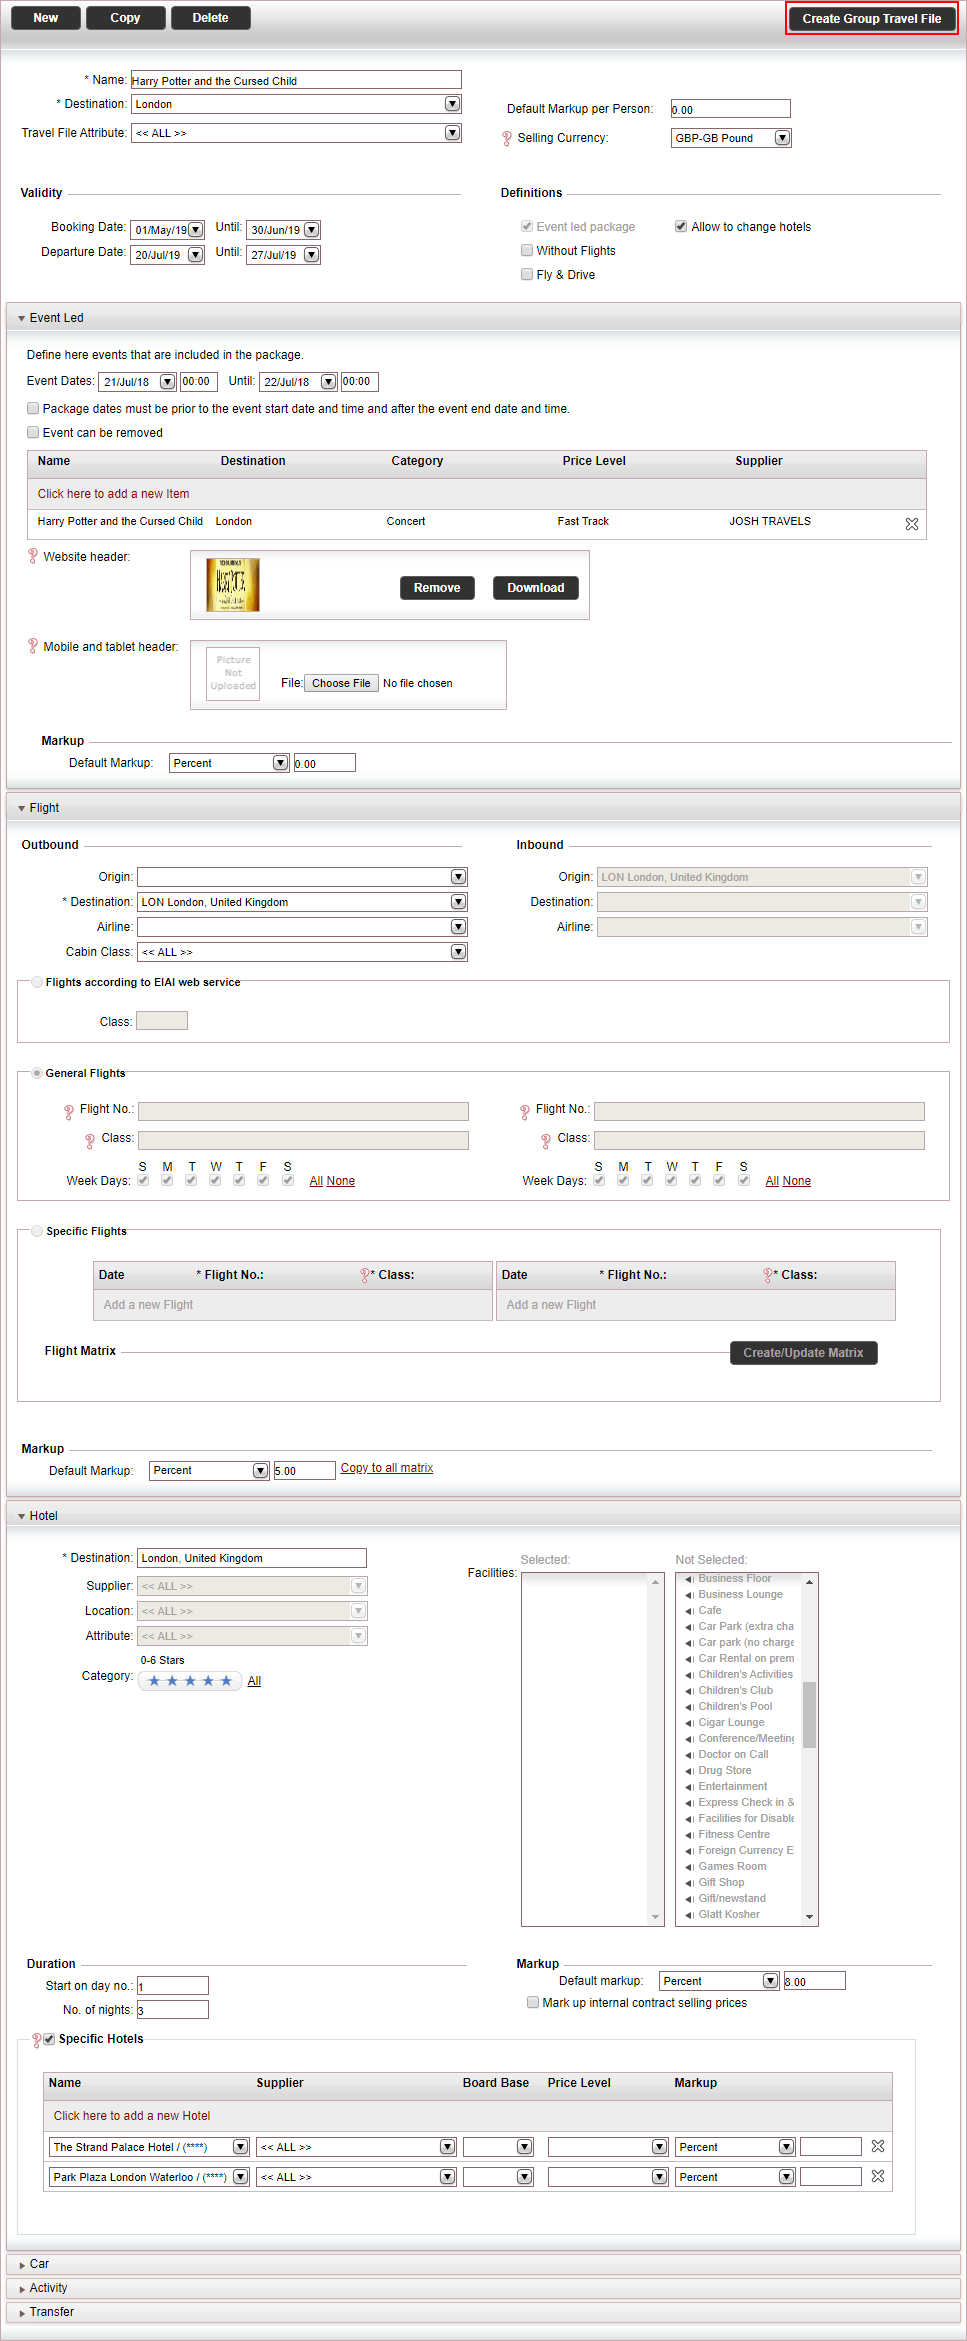This screenshot has width=967, height=2341.
Task: Expand the Car section
Action: [22, 2264]
